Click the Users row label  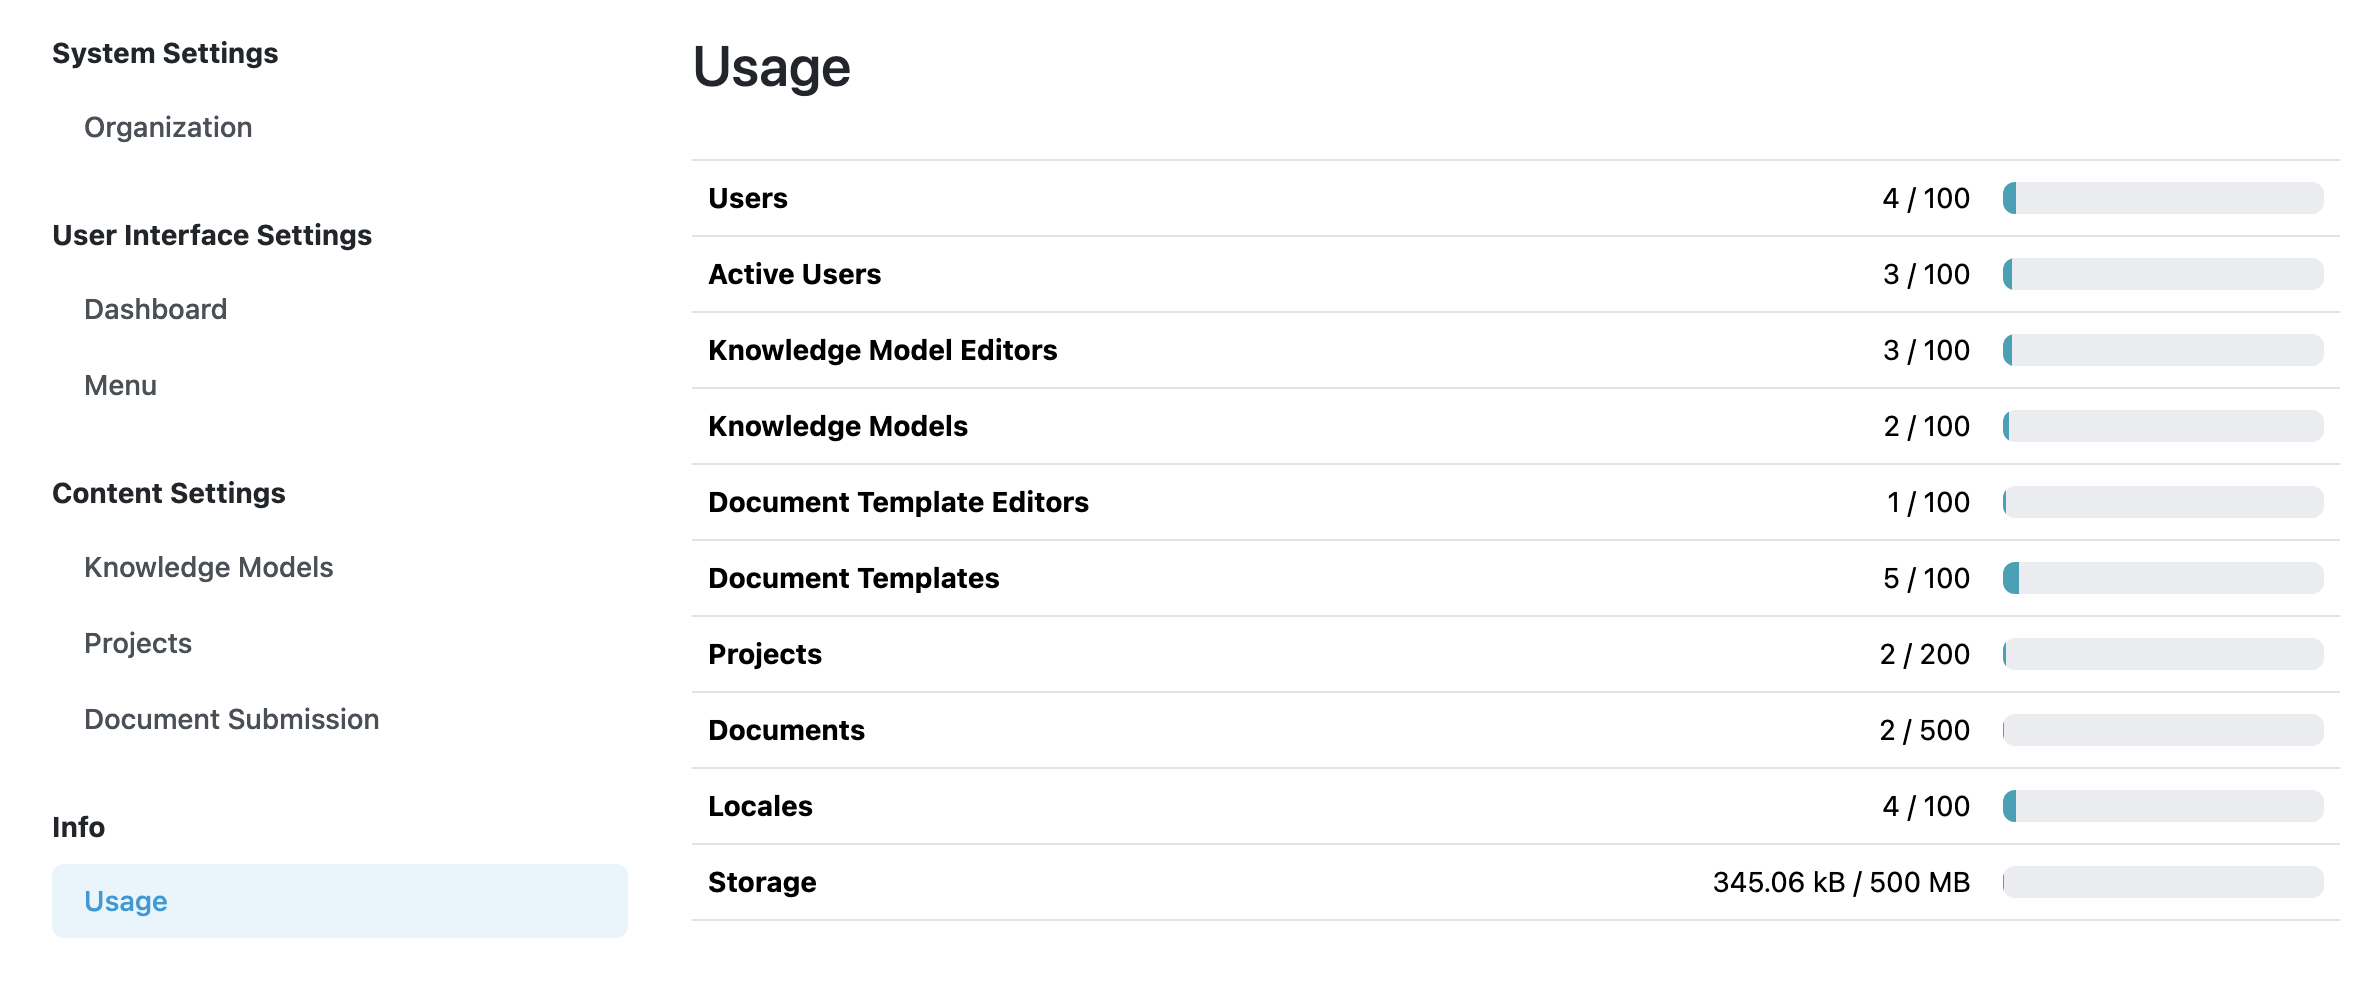tap(748, 198)
